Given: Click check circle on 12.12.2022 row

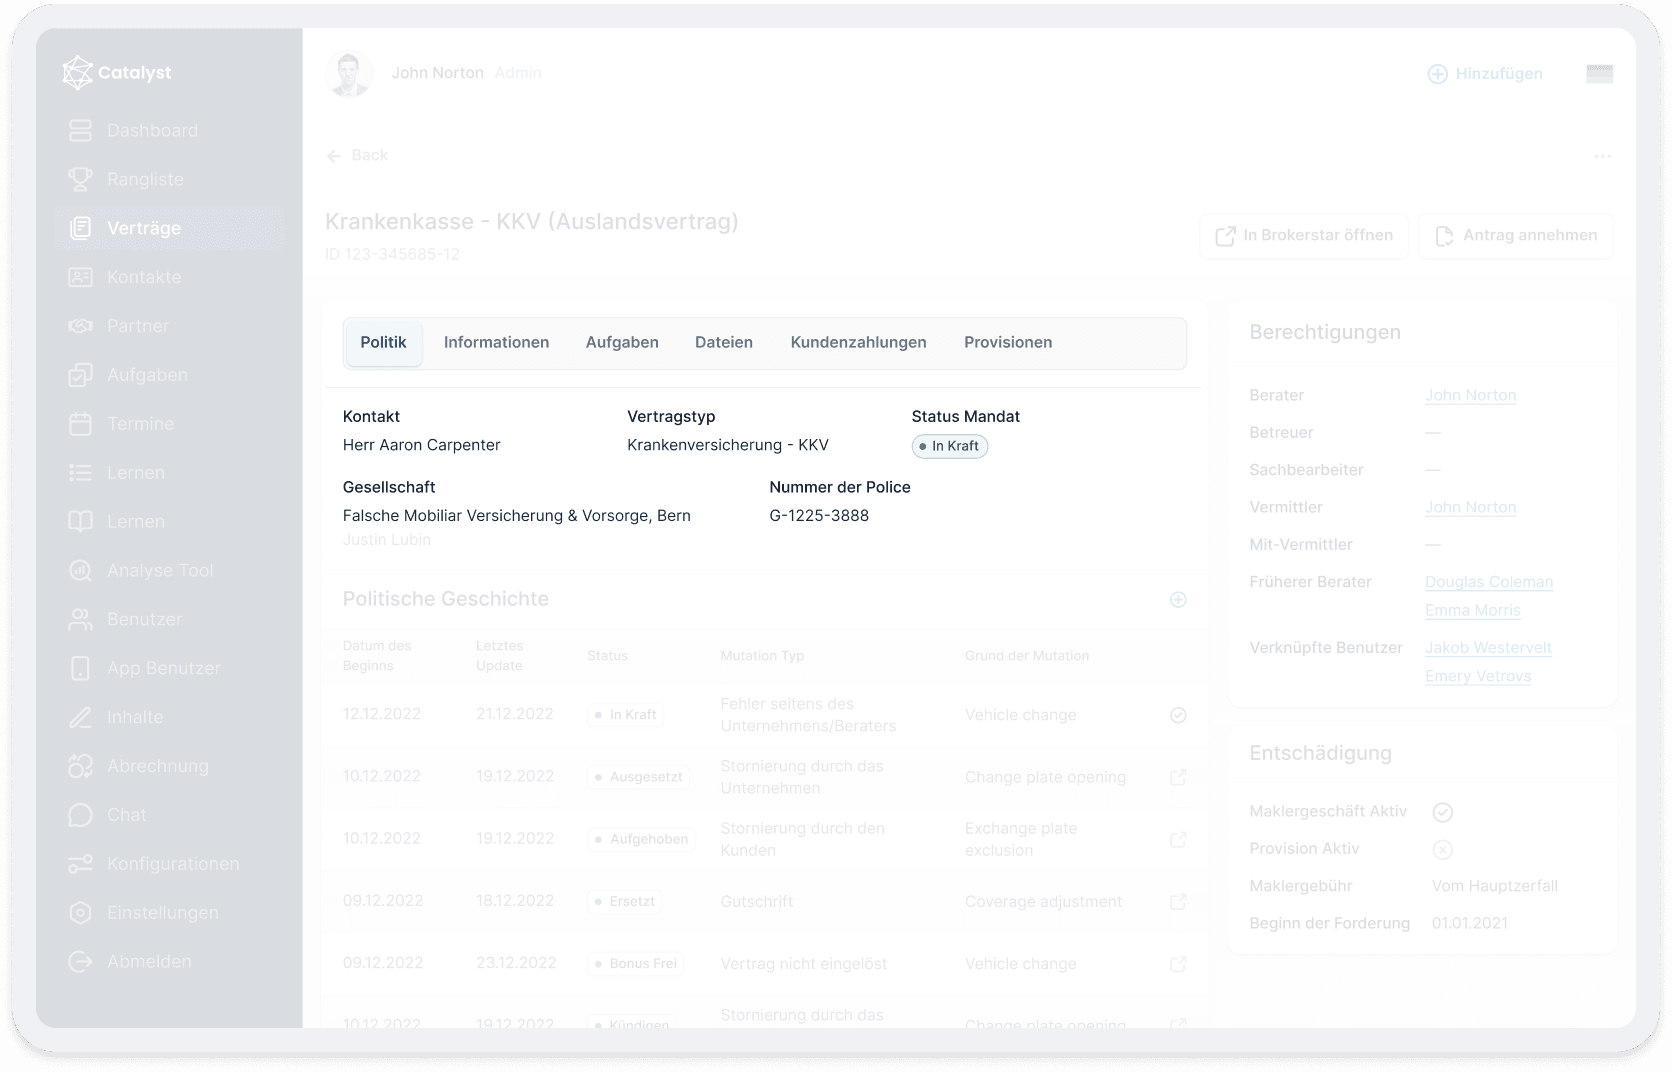Looking at the screenshot, I should 1178,715.
